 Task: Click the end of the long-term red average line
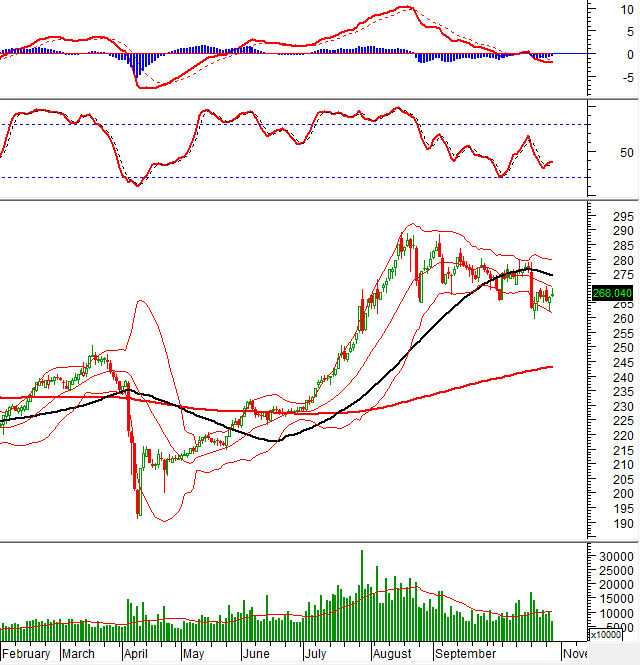click(x=552, y=367)
